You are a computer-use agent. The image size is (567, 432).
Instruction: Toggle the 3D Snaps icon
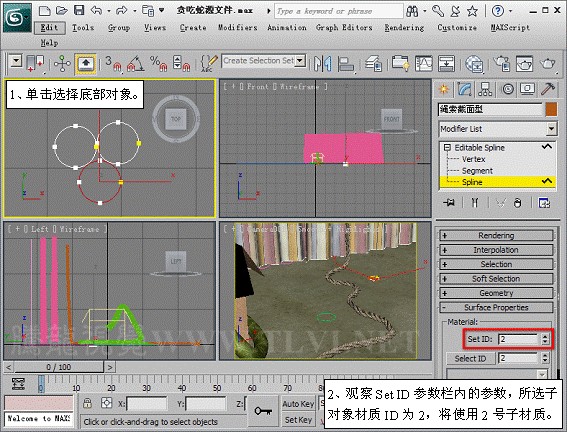tap(113, 63)
